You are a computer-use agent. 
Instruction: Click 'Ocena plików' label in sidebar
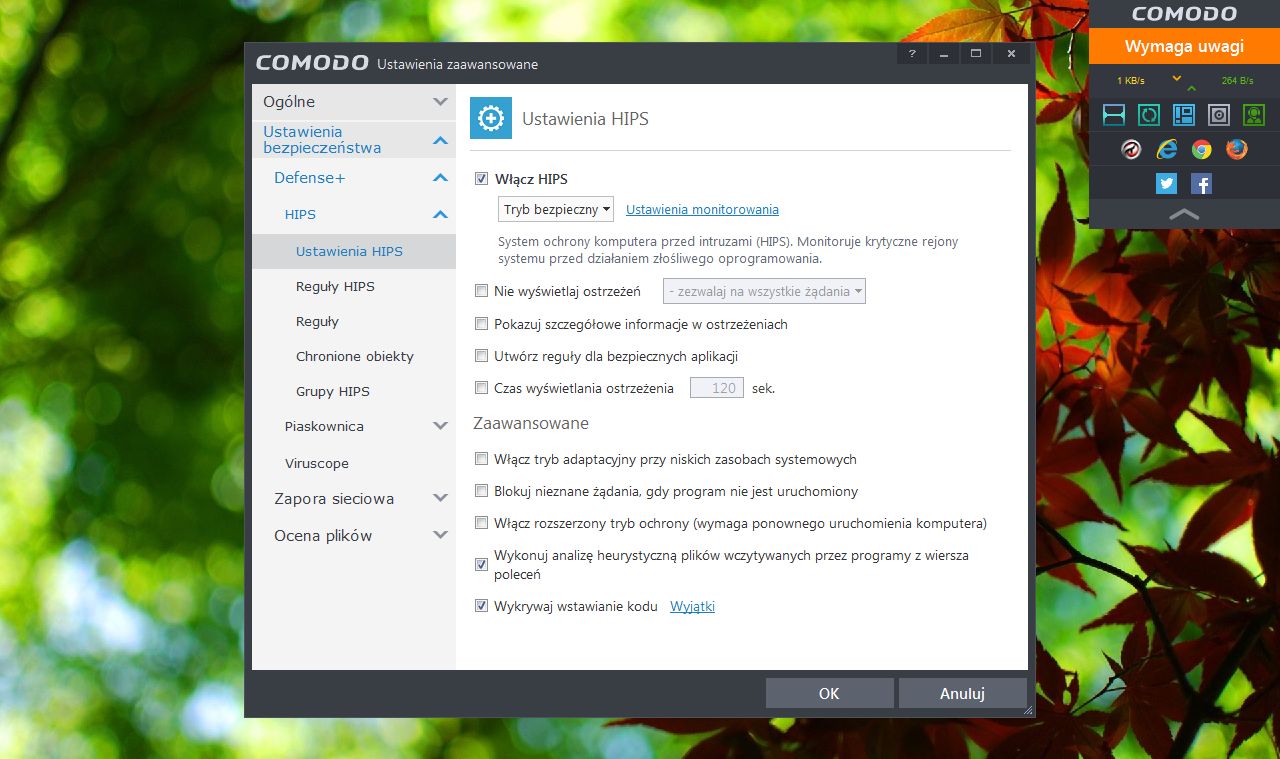pos(323,535)
